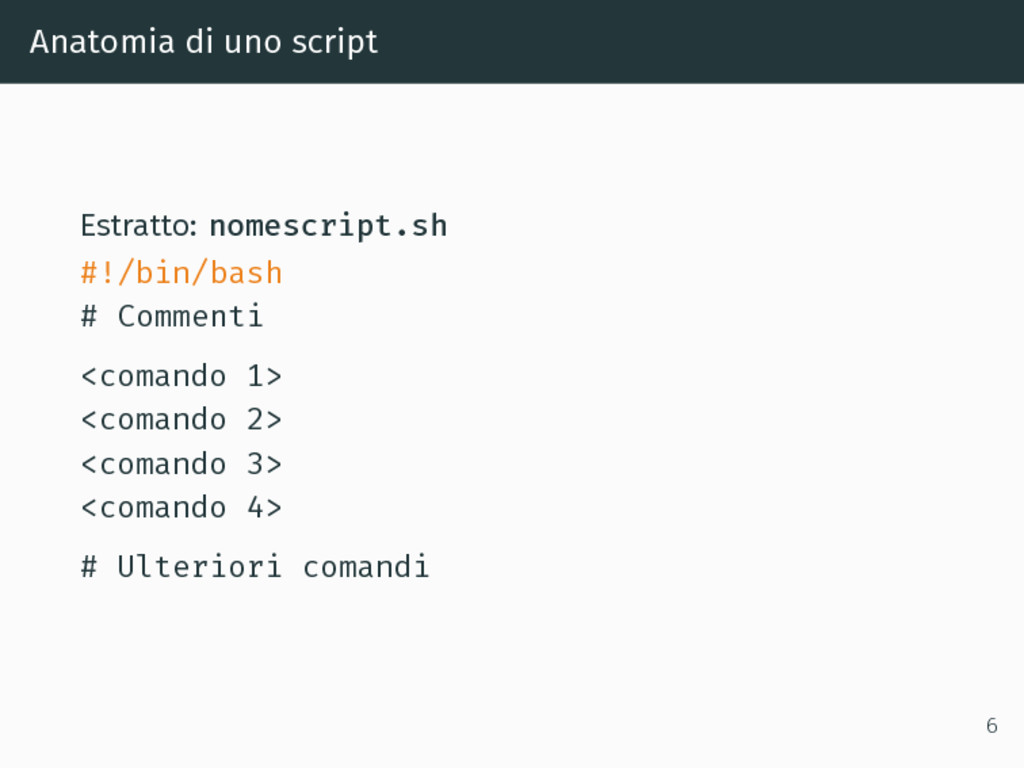The width and height of the screenshot is (1024, 768).
Task: Click the hash symbol before 'Commenti'
Action: point(89,316)
